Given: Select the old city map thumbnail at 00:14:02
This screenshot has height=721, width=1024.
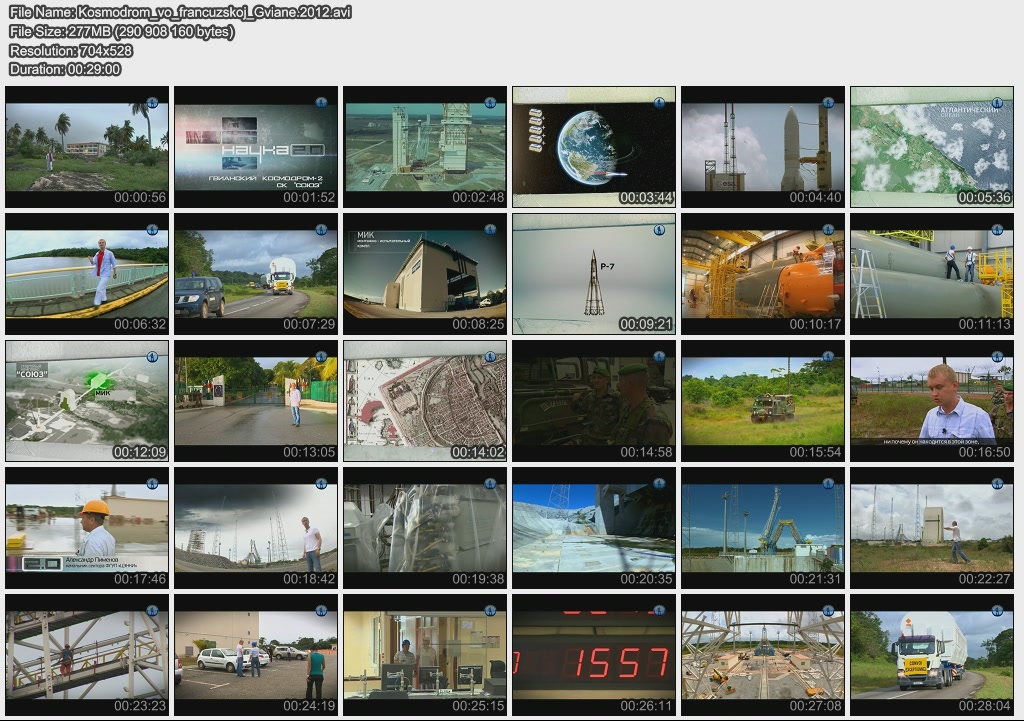Looking at the screenshot, I should [x=424, y=400].
